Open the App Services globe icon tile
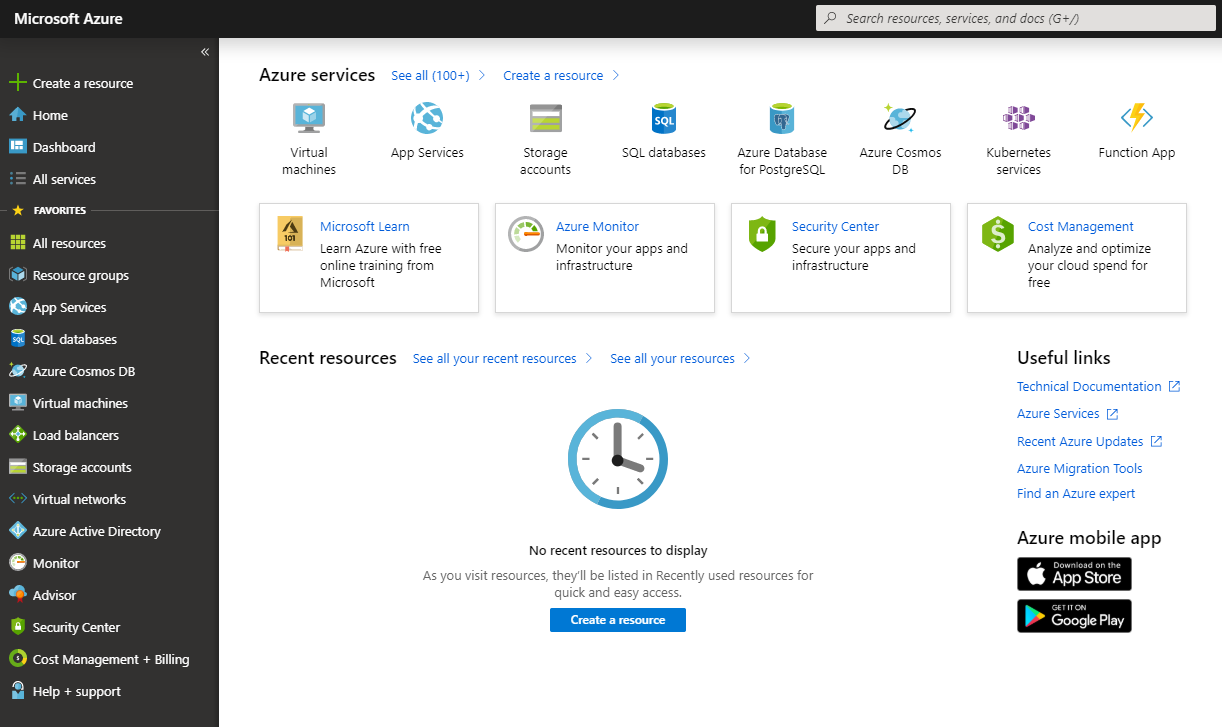 tap(427, 118)
